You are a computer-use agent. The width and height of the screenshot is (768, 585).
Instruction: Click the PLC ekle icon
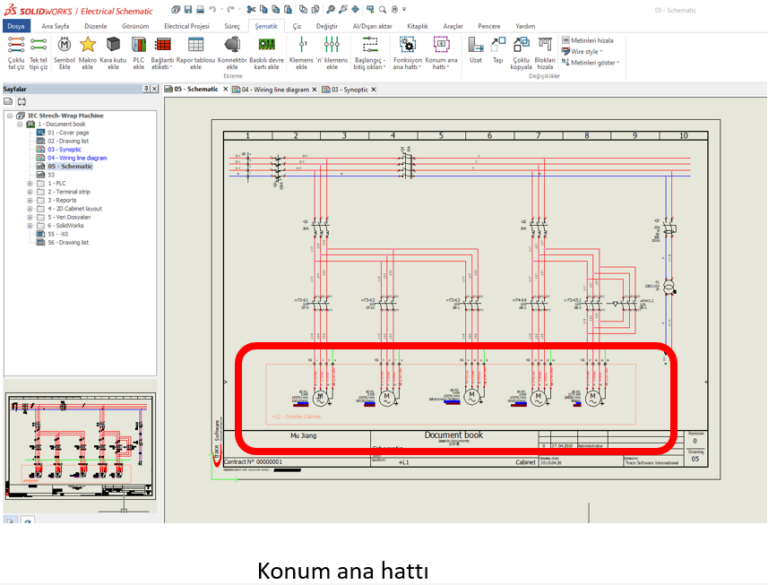point(138,50)
